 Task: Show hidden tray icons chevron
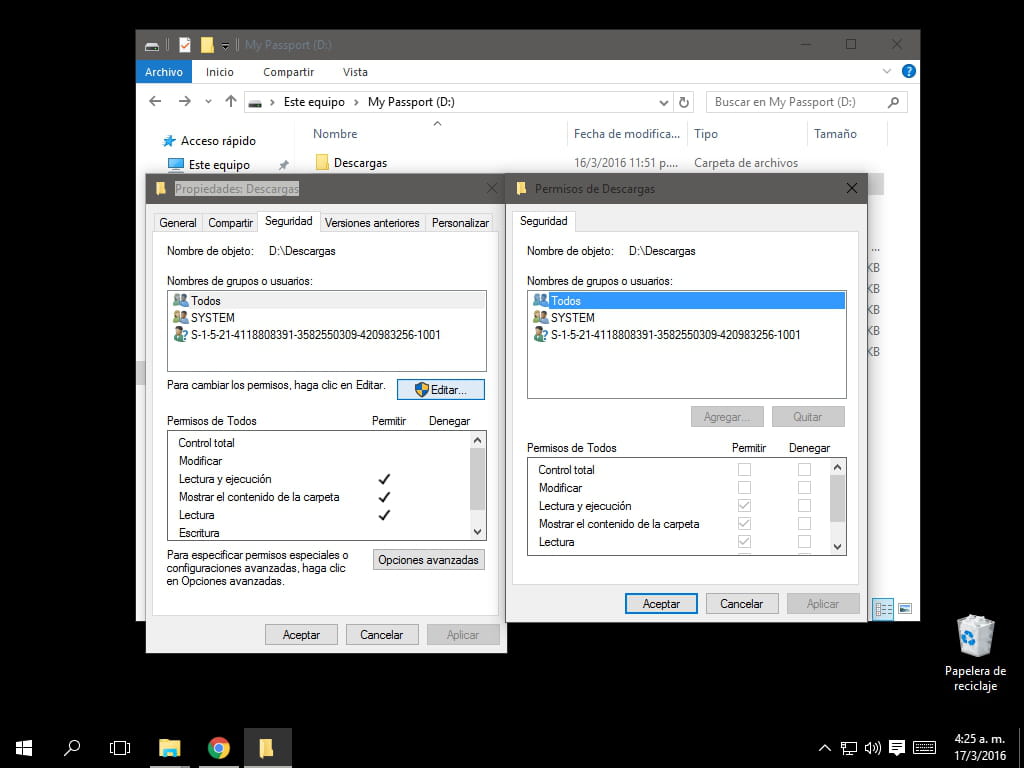pos(825,748)
